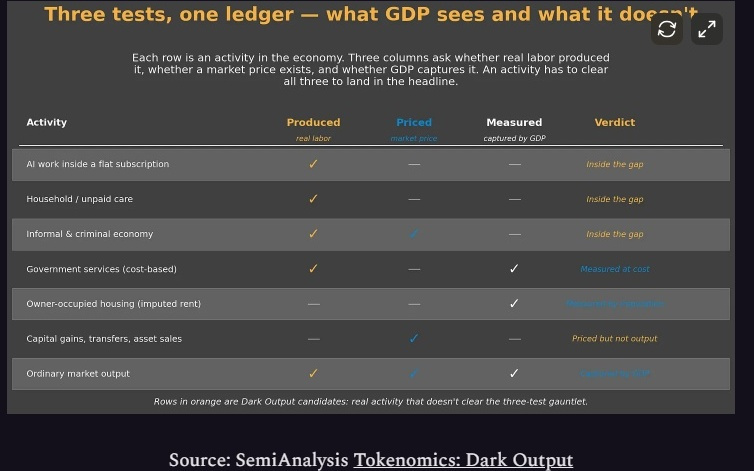Select the AI work inside a flat subscription row
Viewport: 754px width, 471px height.
(371, 165)
